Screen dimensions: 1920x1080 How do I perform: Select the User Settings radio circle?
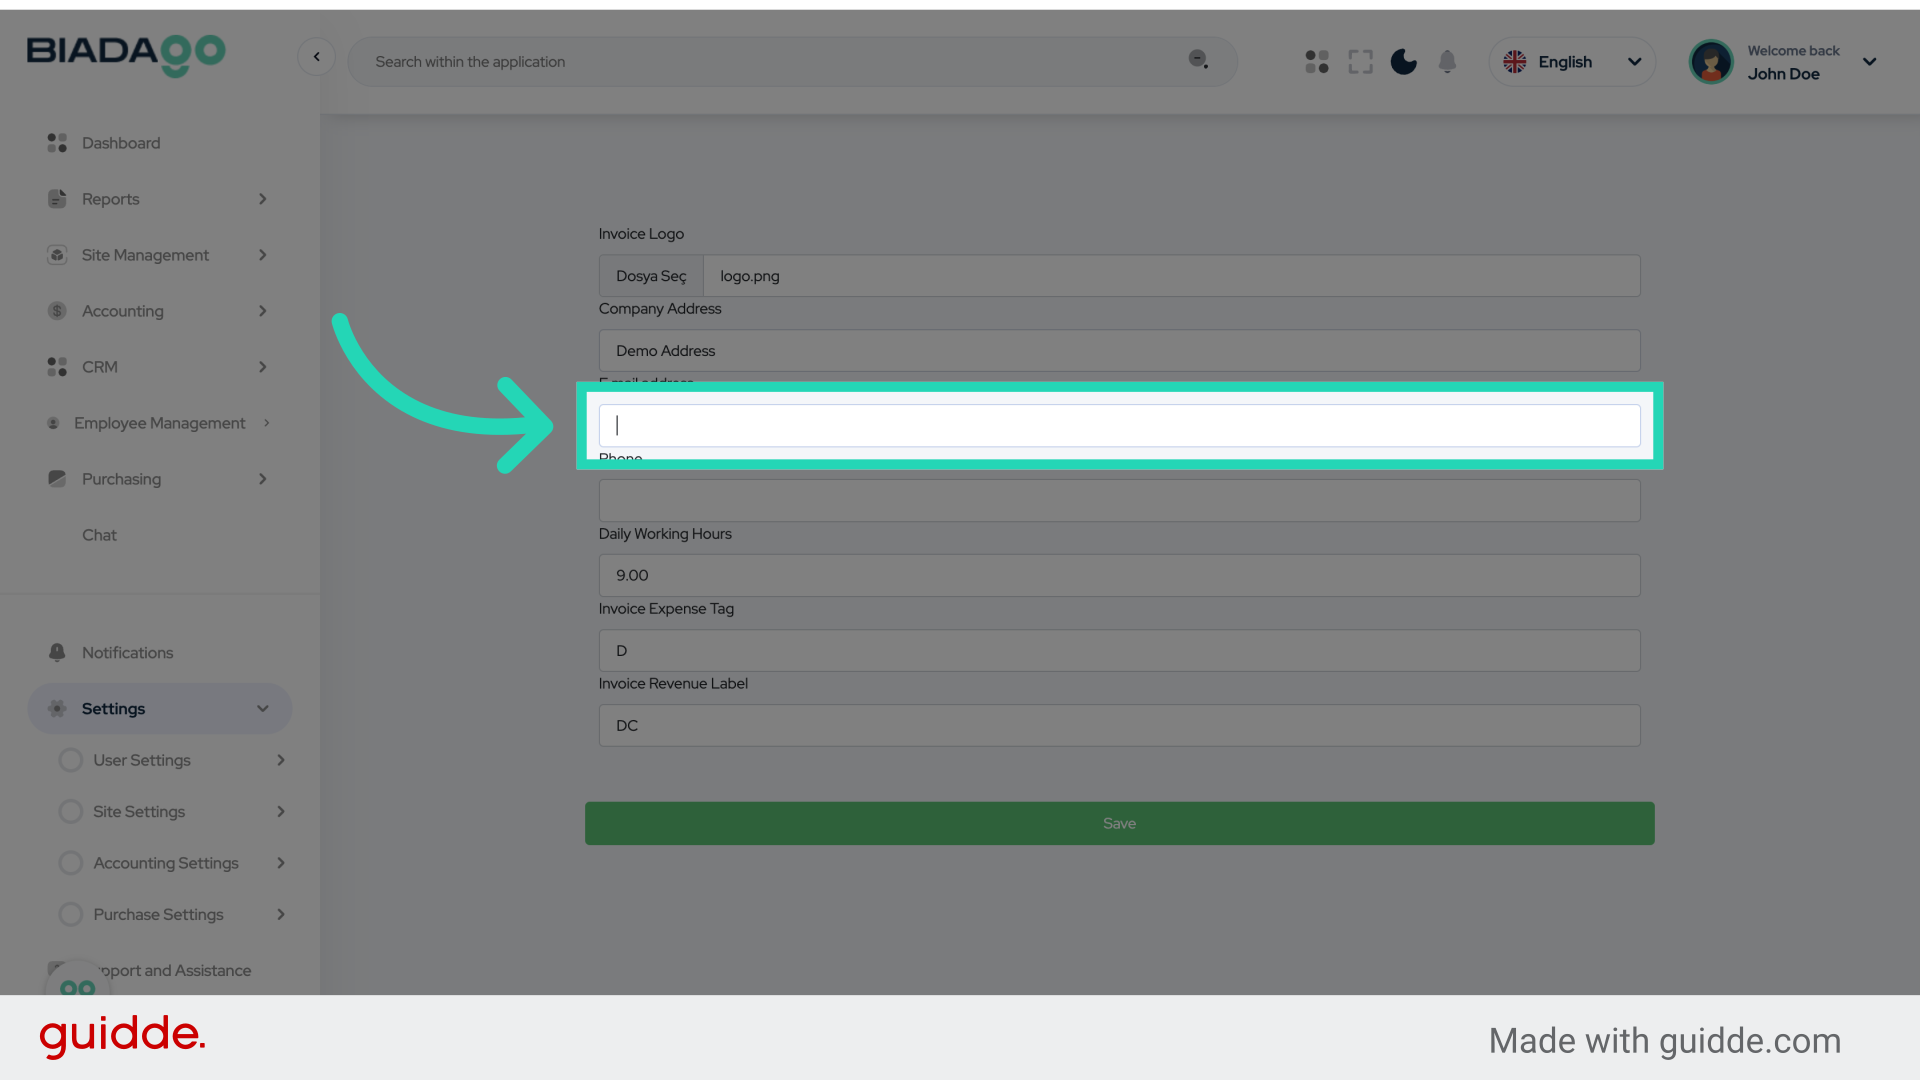tap(71, 760)
